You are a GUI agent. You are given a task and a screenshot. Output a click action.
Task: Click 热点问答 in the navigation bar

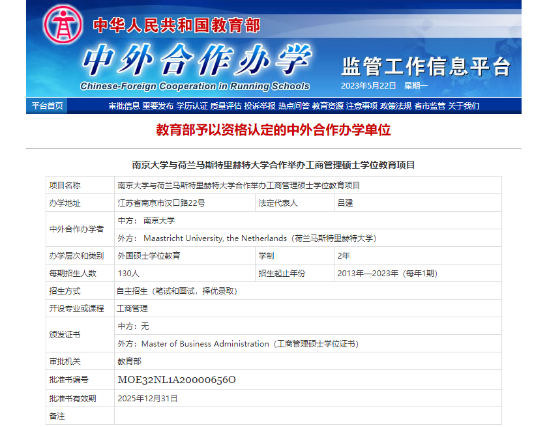click(294, 106)
